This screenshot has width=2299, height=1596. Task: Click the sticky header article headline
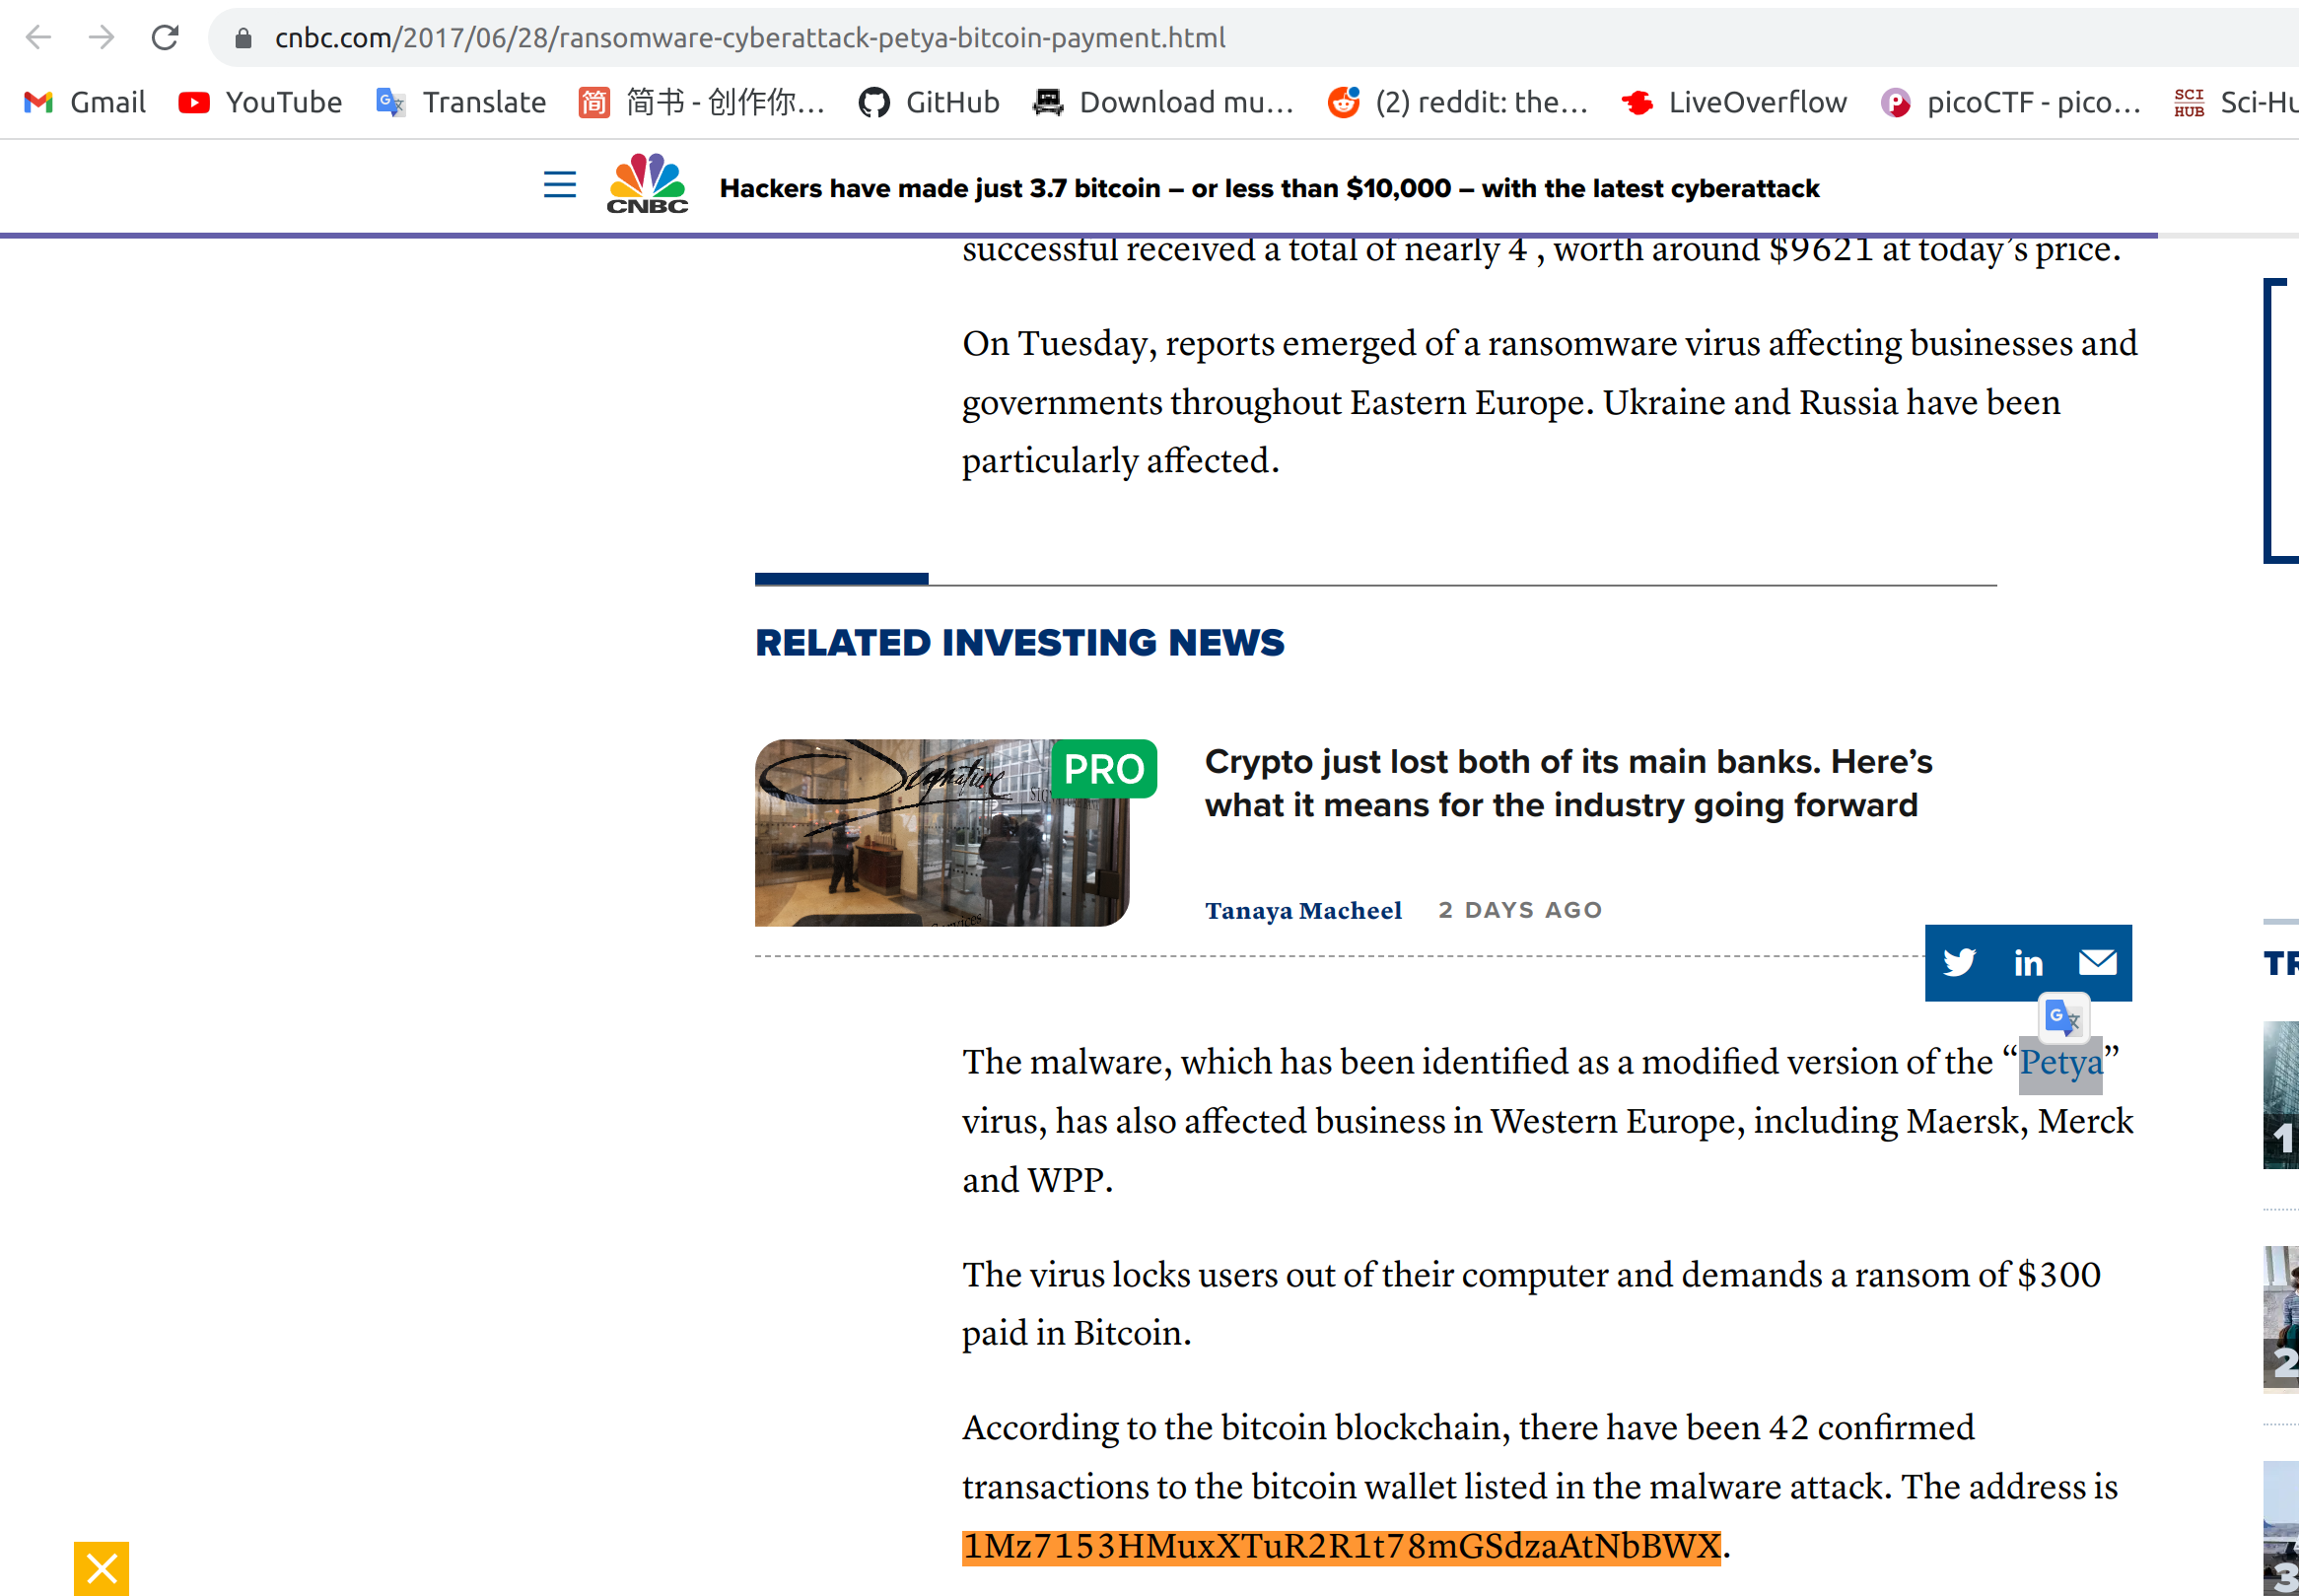[1269, 188]
